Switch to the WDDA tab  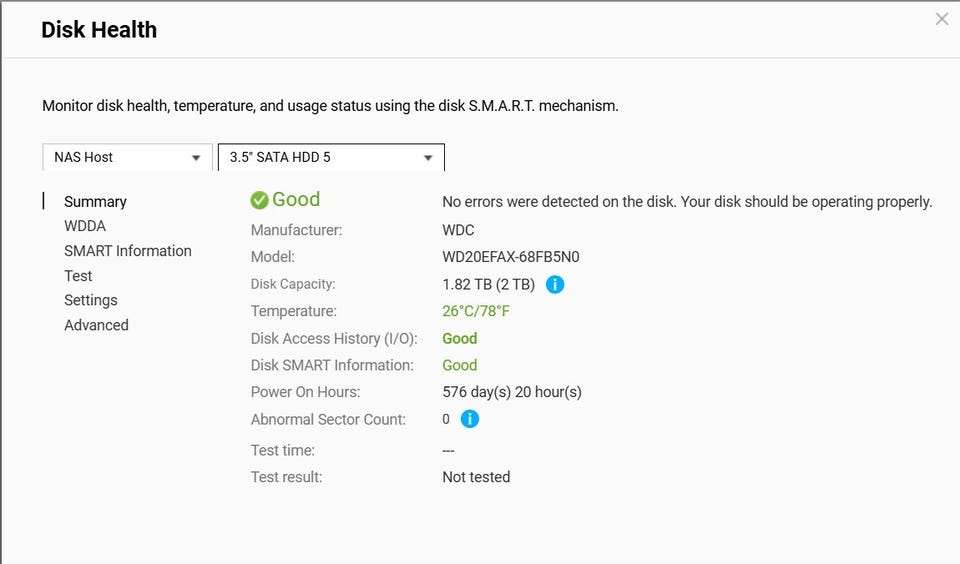pos(85,226)
